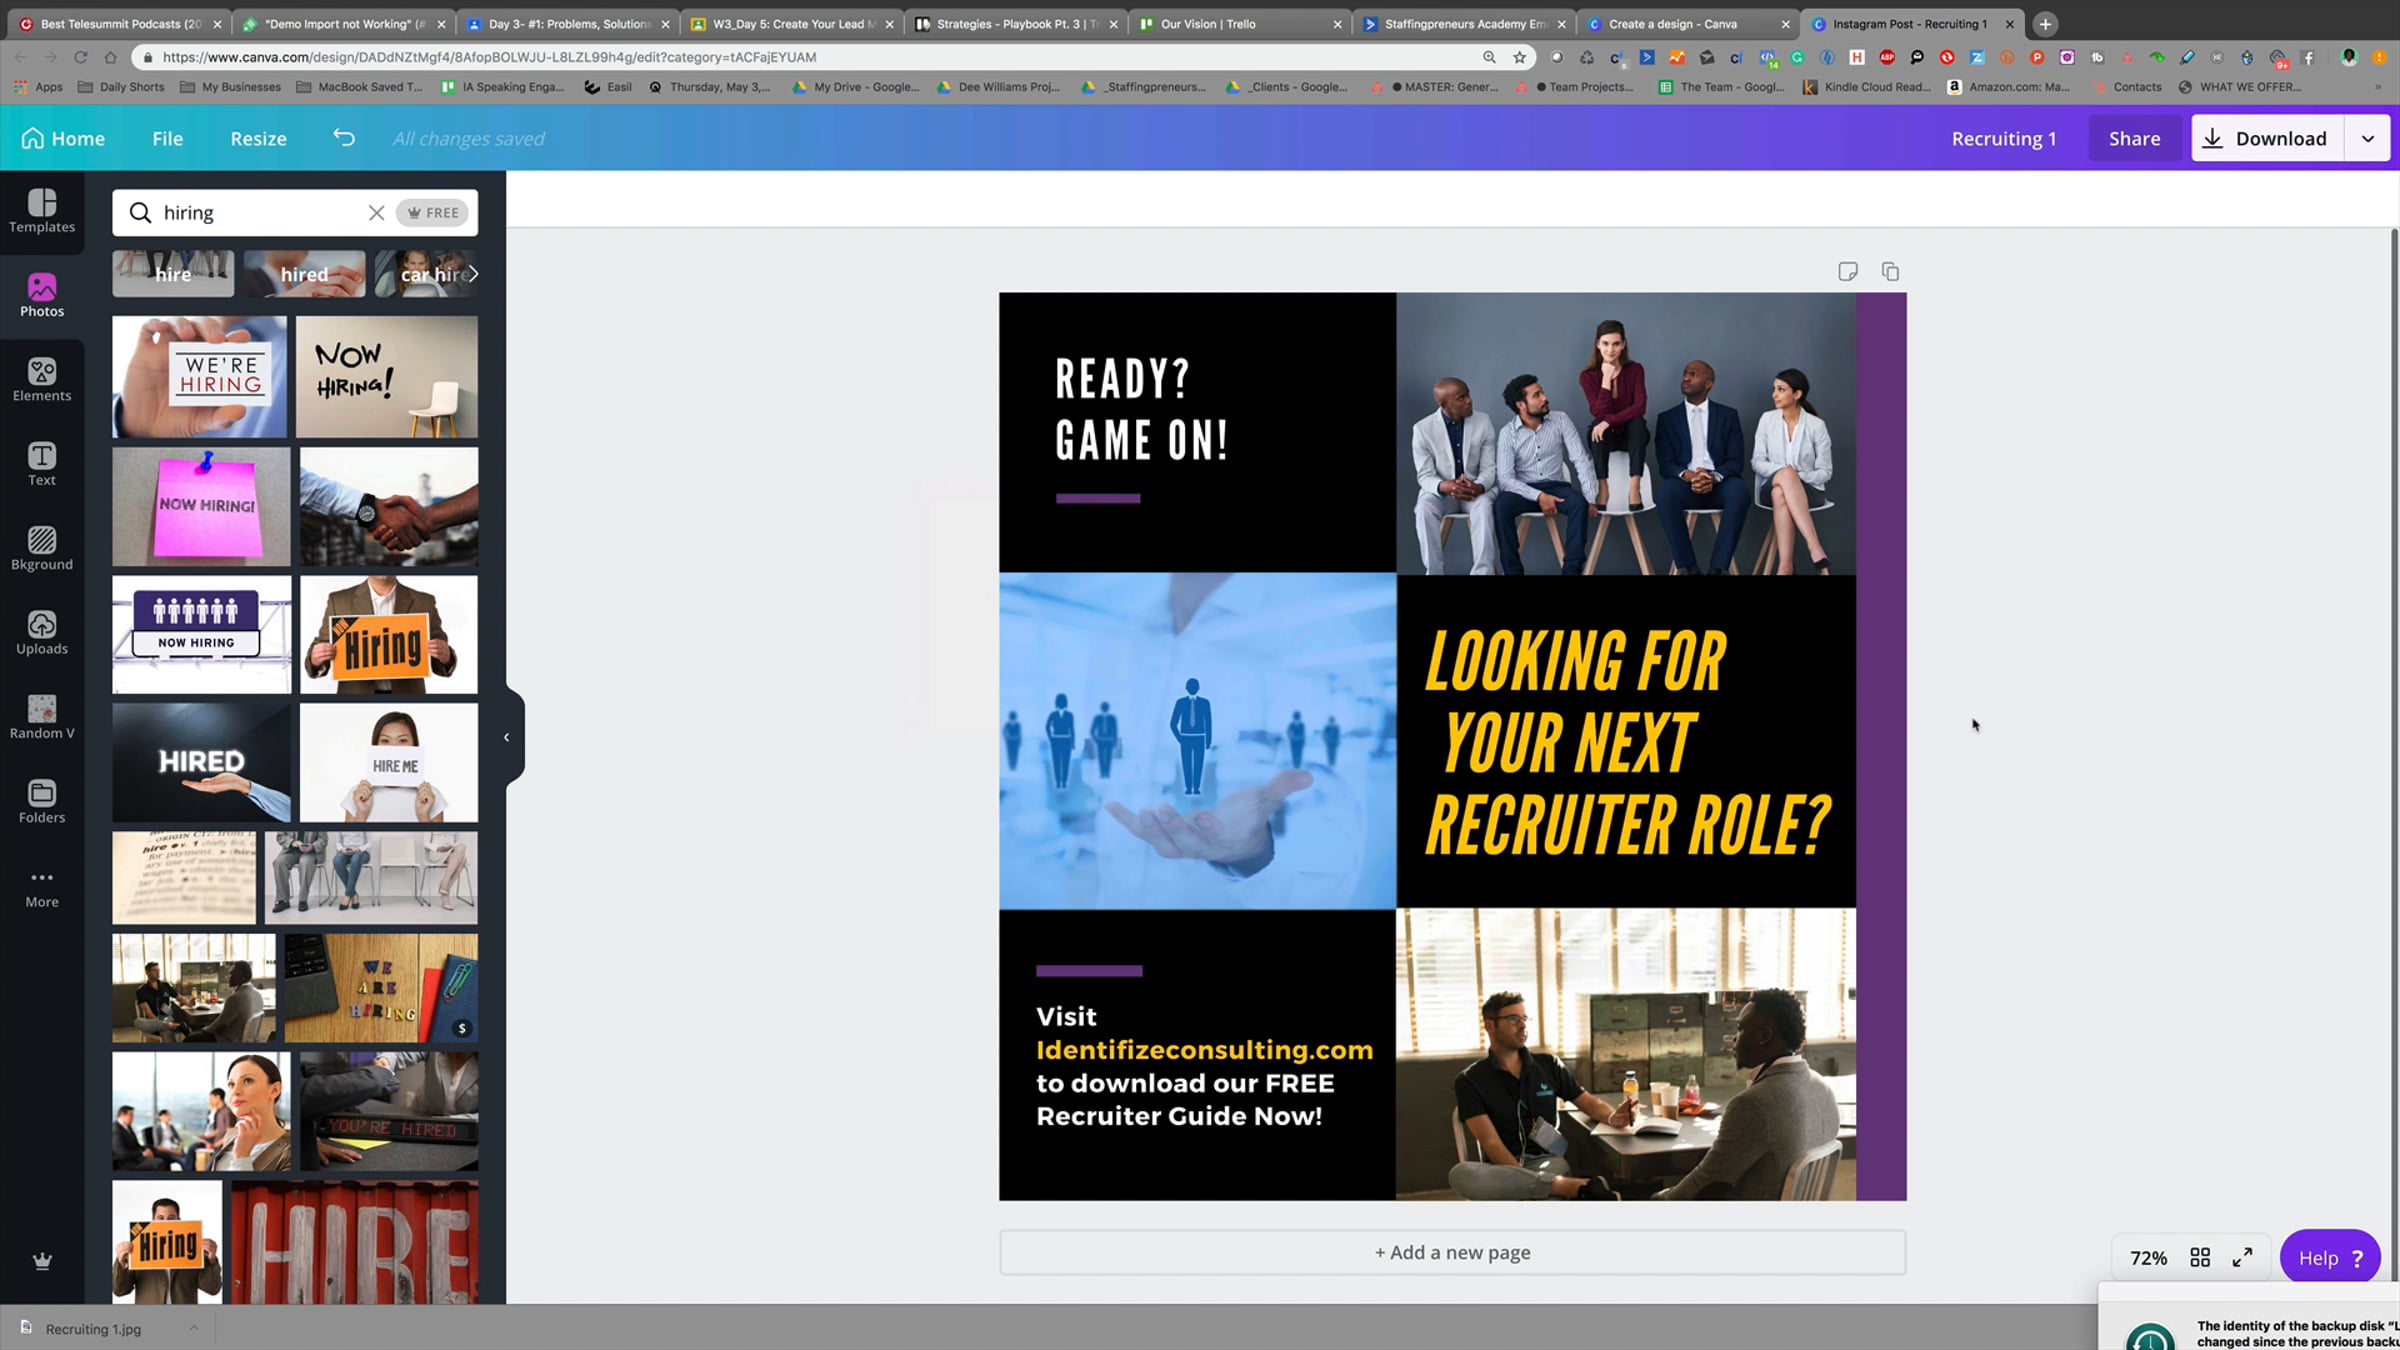This screenshot has height=1350, width=2400.
Task: Select the WE'RE HIRING photo thumbnail
Action: coord(199,377)
